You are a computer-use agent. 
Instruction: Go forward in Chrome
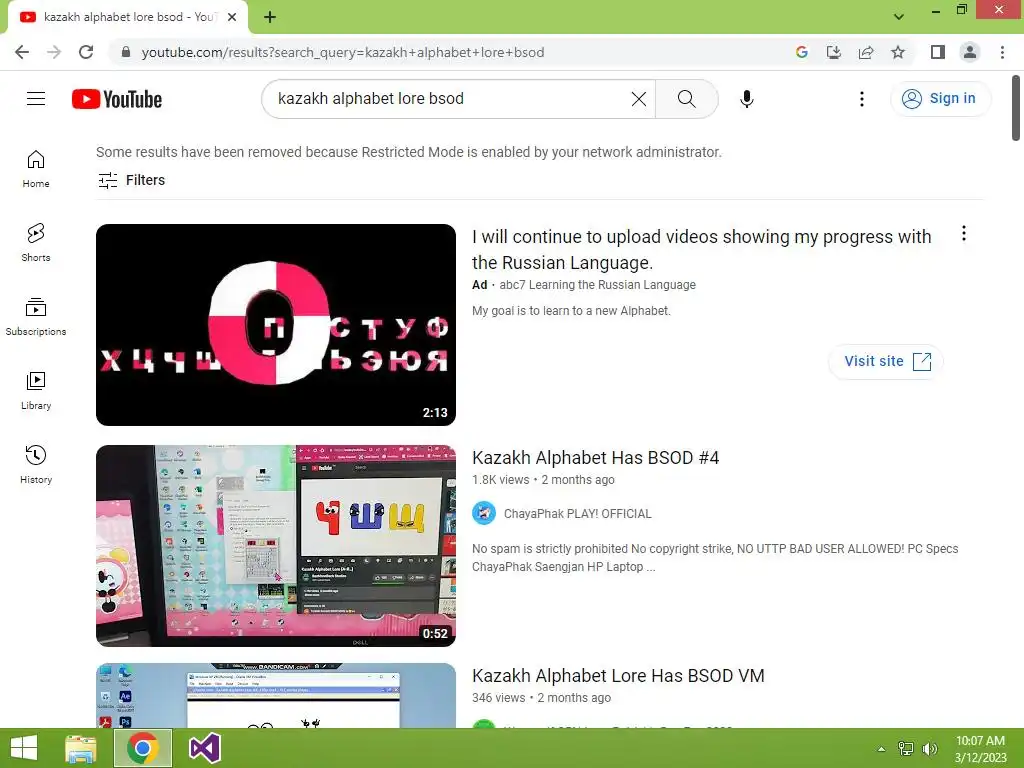pyautogui.click(x=54, y=52)
